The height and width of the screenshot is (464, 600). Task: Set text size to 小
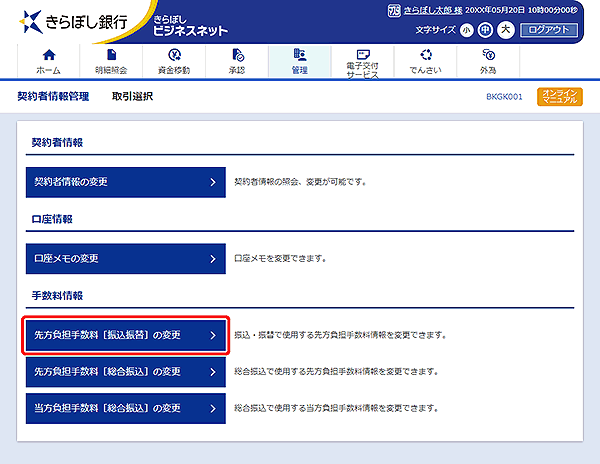point(466,30)
